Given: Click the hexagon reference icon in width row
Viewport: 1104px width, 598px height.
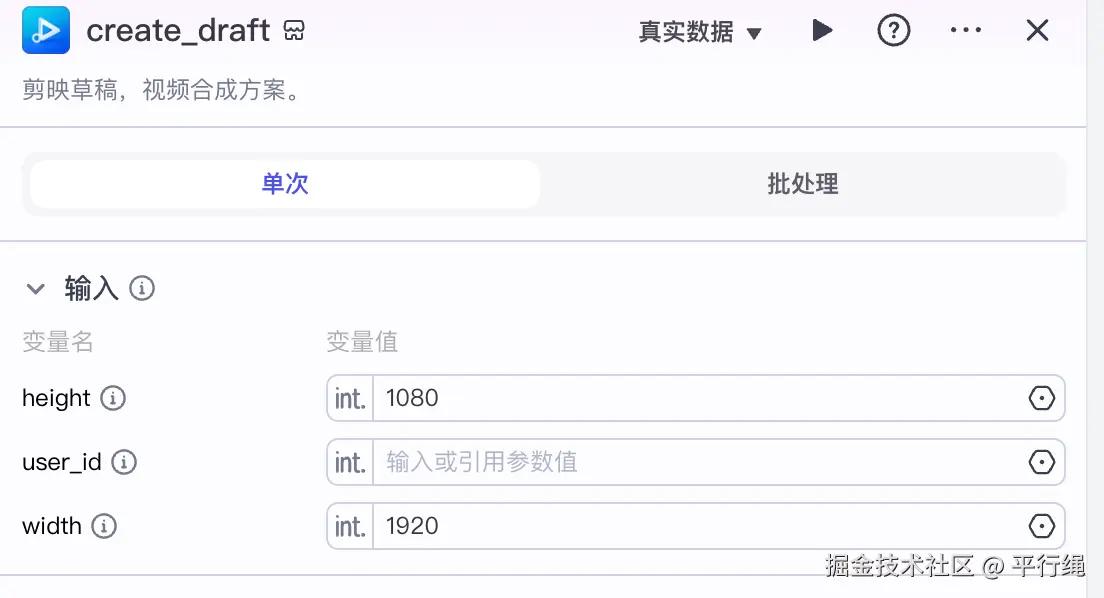Looking at the screenshot, I should click(1041, 526).
